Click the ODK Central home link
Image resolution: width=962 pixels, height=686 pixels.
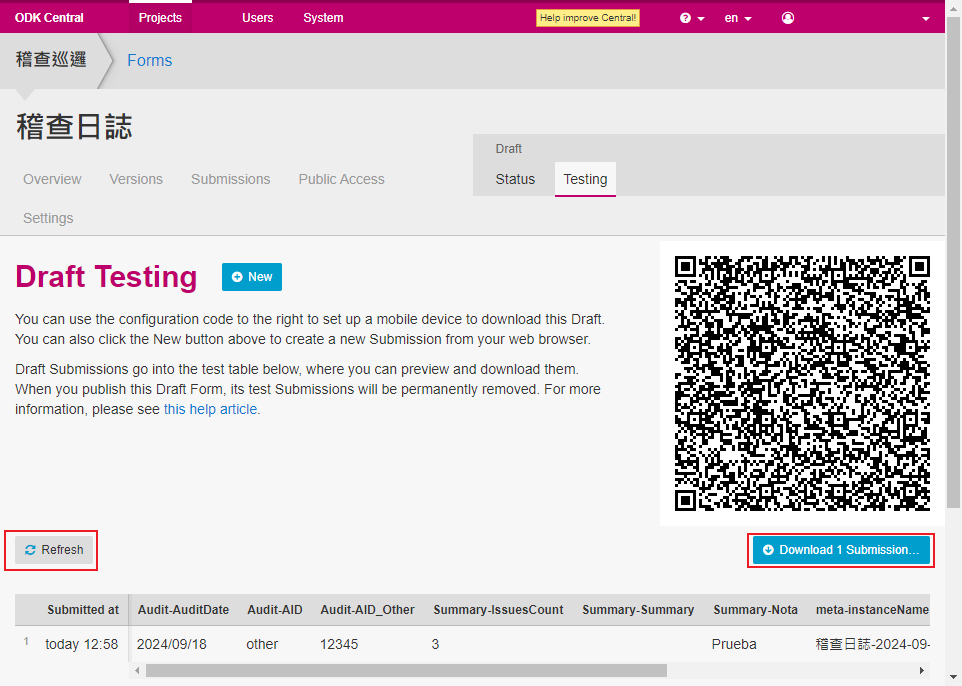(49, 18)
